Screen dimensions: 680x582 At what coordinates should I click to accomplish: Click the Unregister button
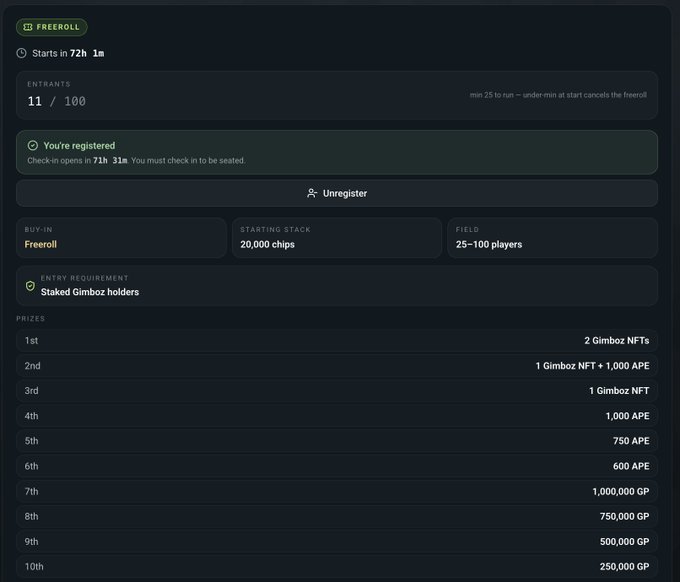click(337, 193)
